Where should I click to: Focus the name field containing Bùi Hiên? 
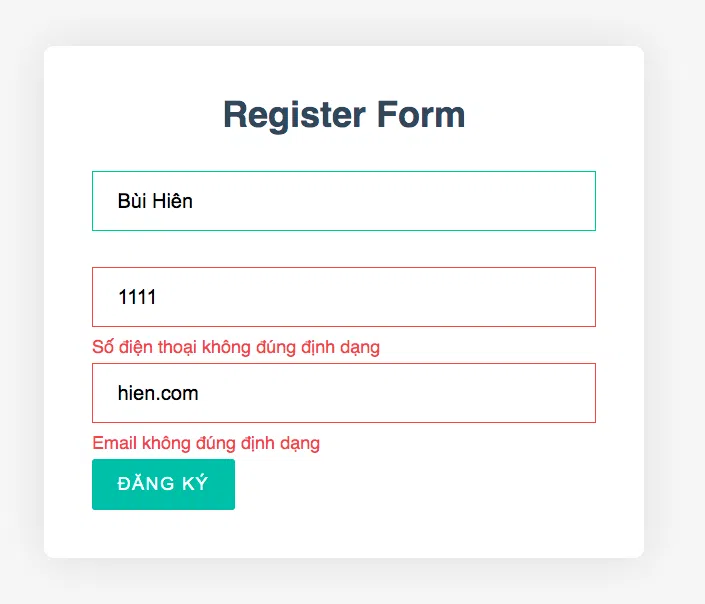coord(344,201)
